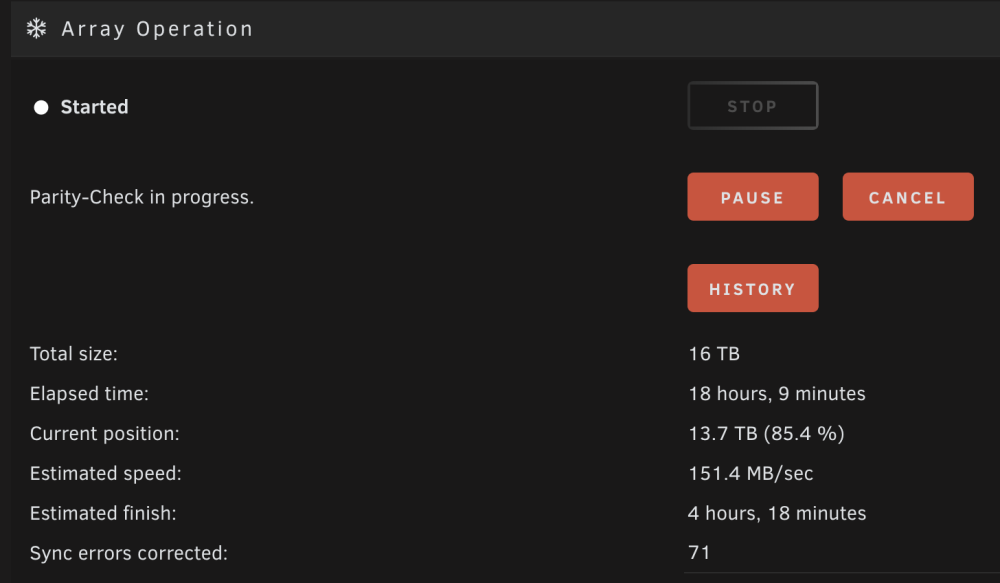
Task: Open the parity check History
Action: (x=753, y=288)
